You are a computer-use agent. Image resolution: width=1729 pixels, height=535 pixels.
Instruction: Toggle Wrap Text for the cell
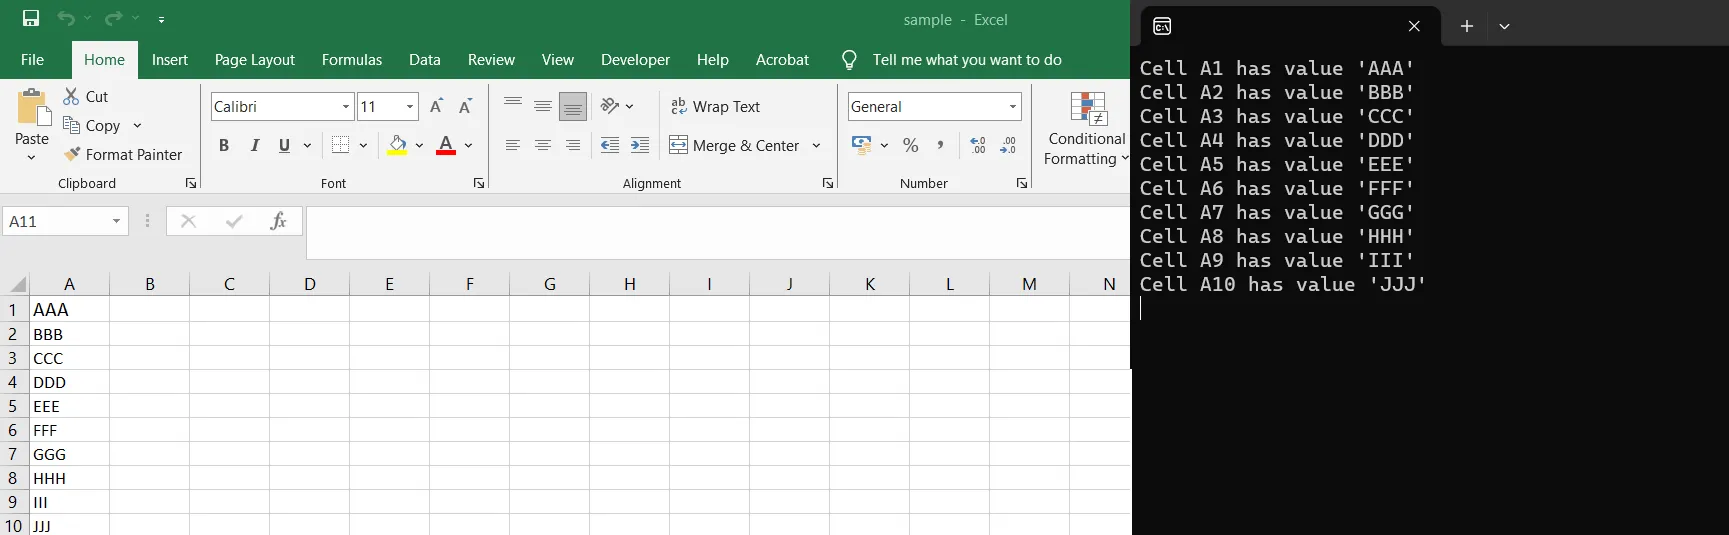tap(715, 107)
